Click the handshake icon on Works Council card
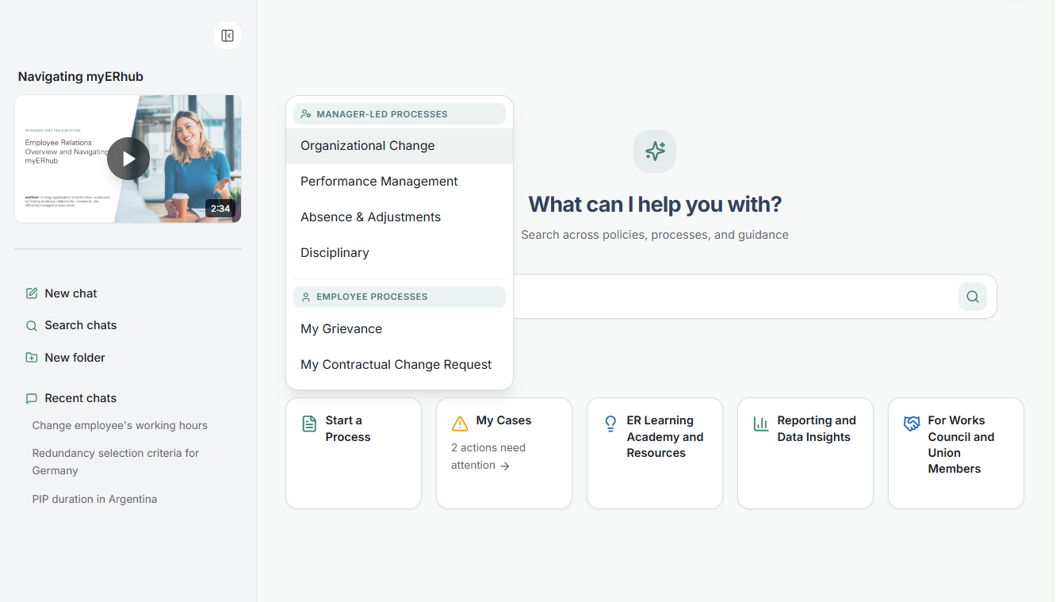This screenshot has height=602, width=1056. (912, 424)
